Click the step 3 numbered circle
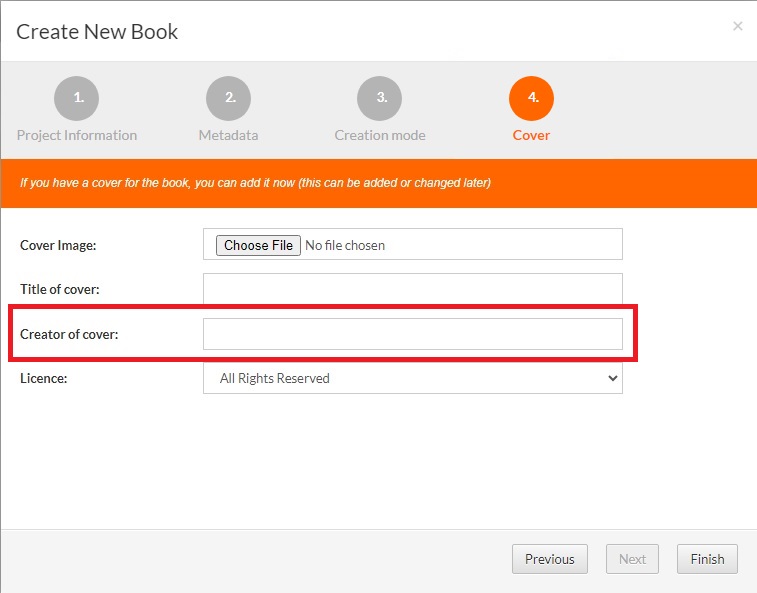The width and height of the screenshot is (757, 593). pos(380,98)
